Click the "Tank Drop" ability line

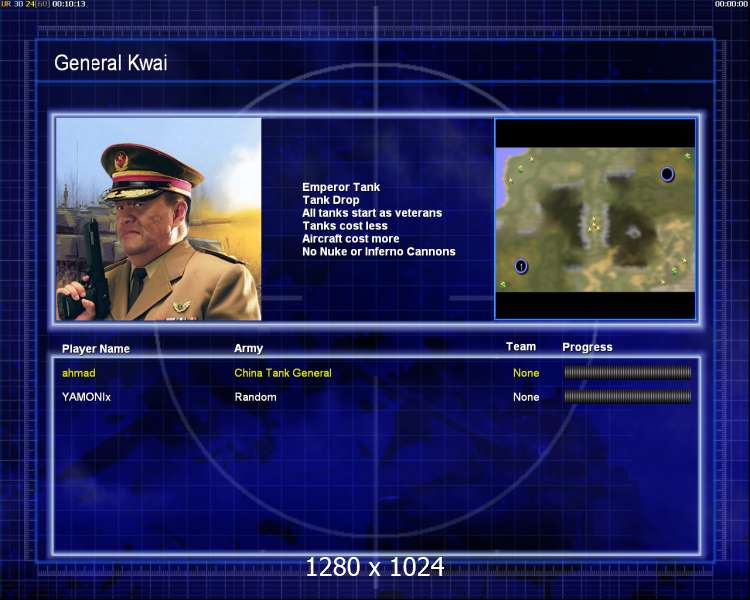331,200
